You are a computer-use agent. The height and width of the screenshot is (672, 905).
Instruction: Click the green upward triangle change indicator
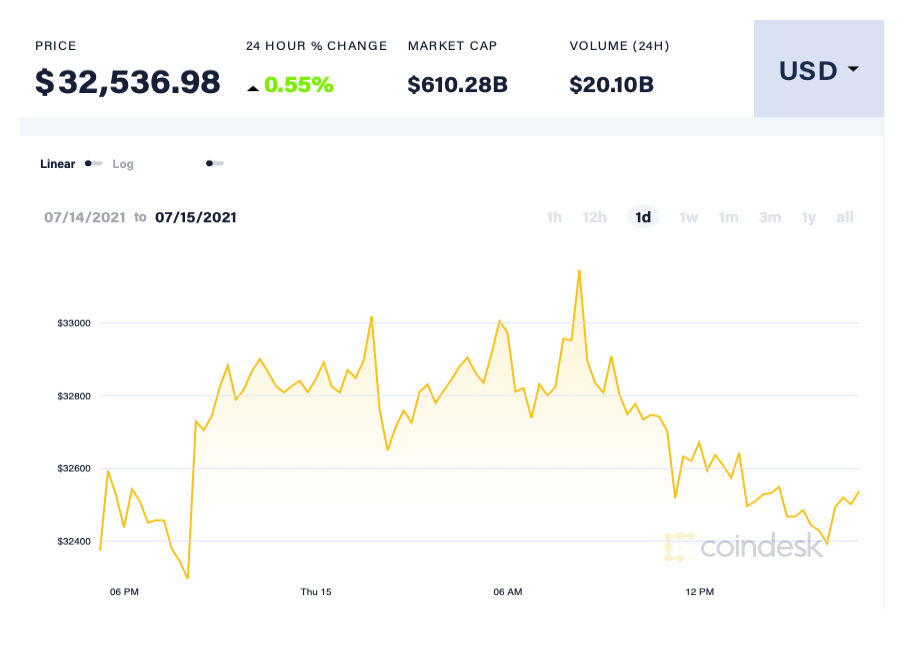254,86
